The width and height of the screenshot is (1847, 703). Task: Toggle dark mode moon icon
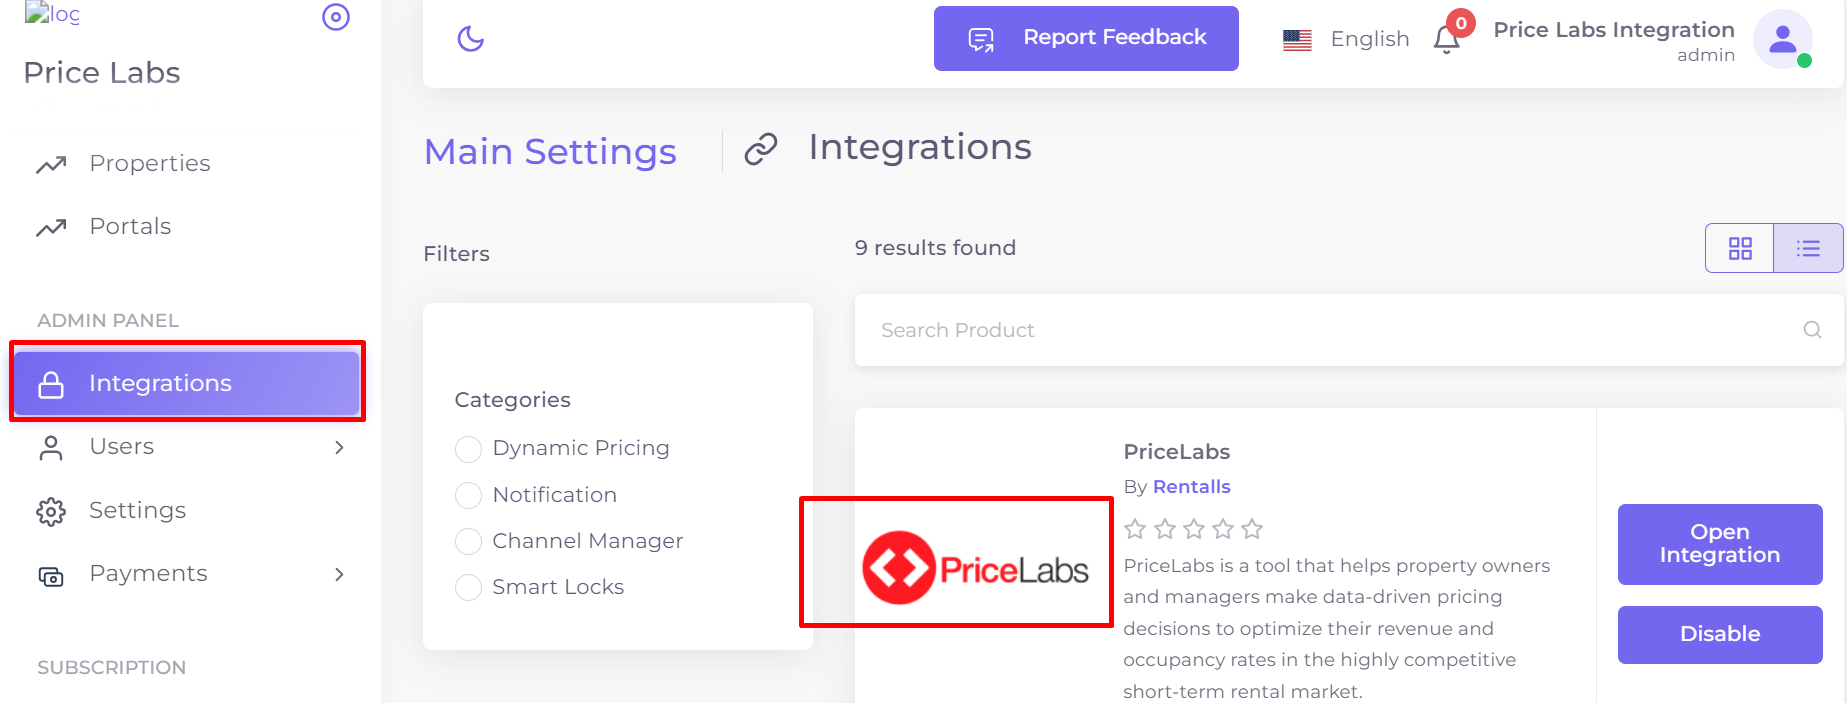pos(470,39)
